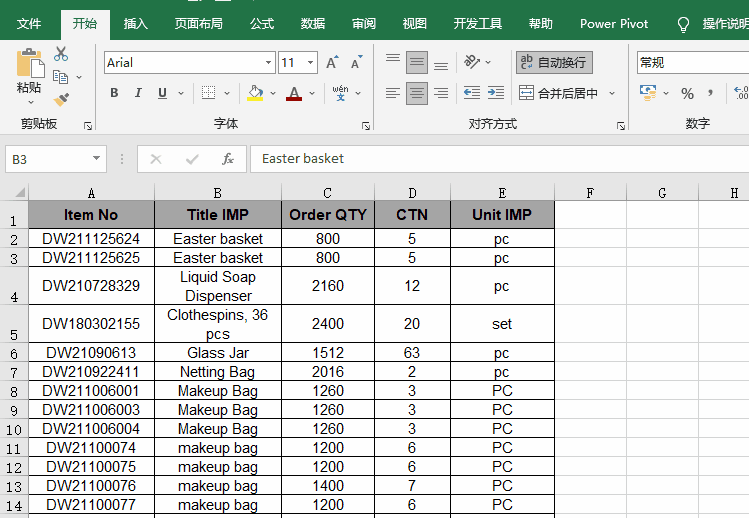Confirm formula bar entry checkmark
749x518 pixels.
click(x=192, y=159)
